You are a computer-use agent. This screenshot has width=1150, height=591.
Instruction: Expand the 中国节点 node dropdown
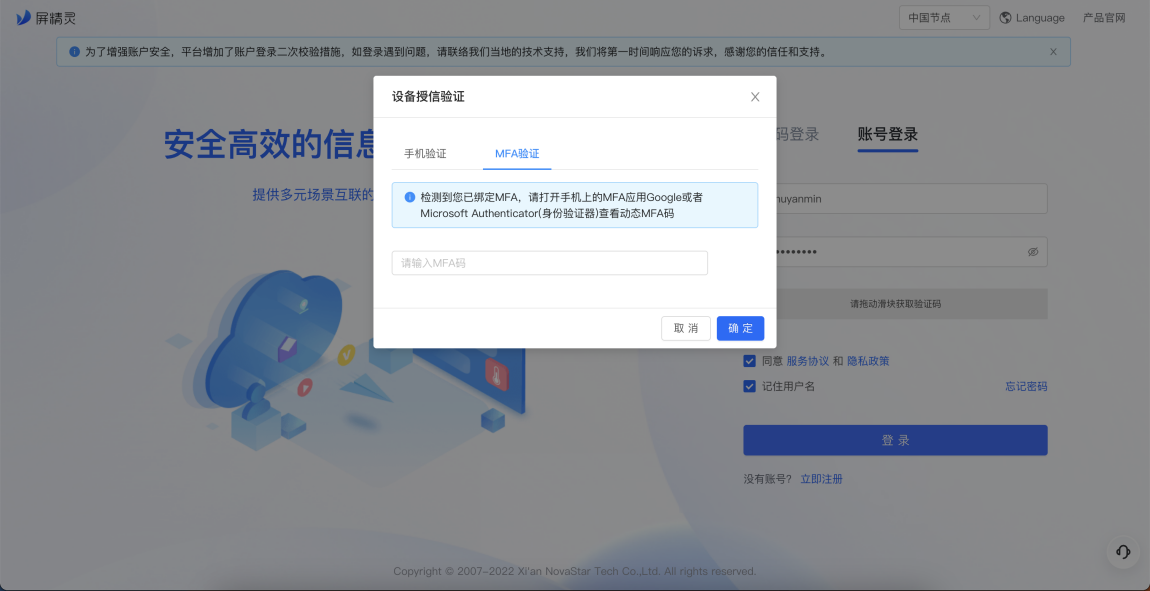[x=945, y=18]
